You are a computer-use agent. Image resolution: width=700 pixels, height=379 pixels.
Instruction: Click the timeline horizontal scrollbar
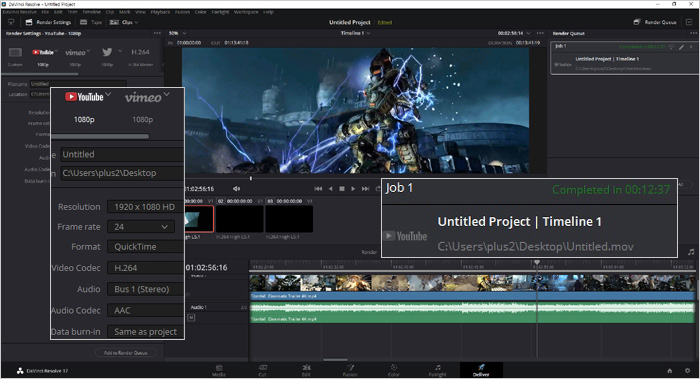335,359
